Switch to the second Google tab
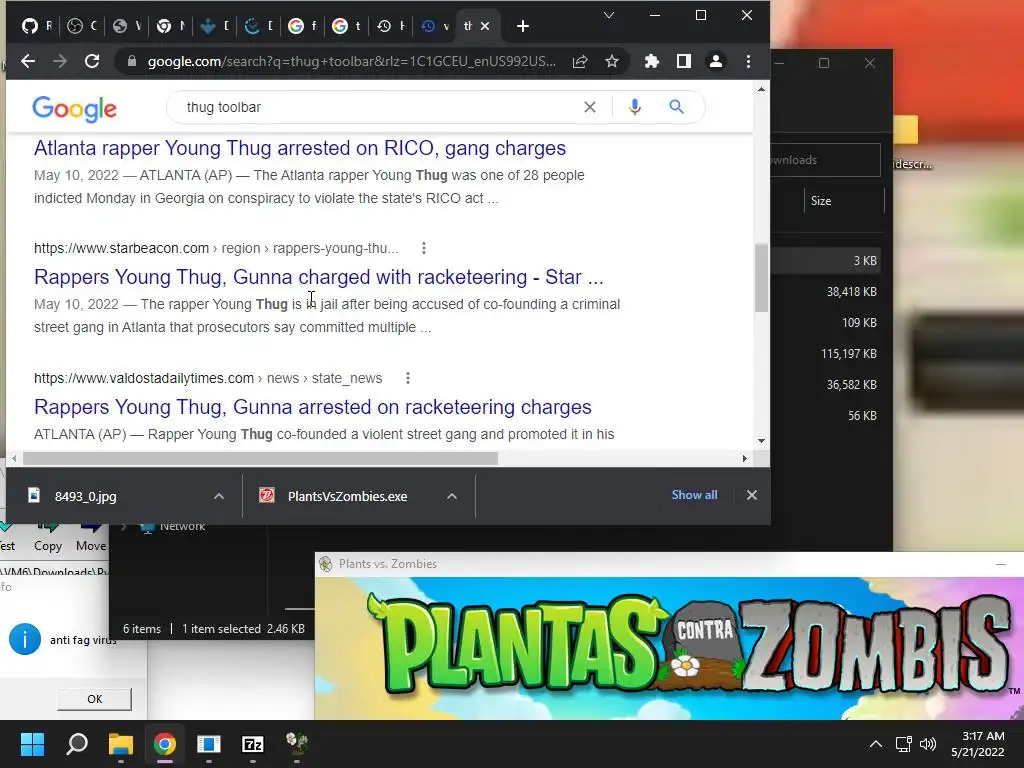This screenshot has height=768, width=1024. point(346,26)
